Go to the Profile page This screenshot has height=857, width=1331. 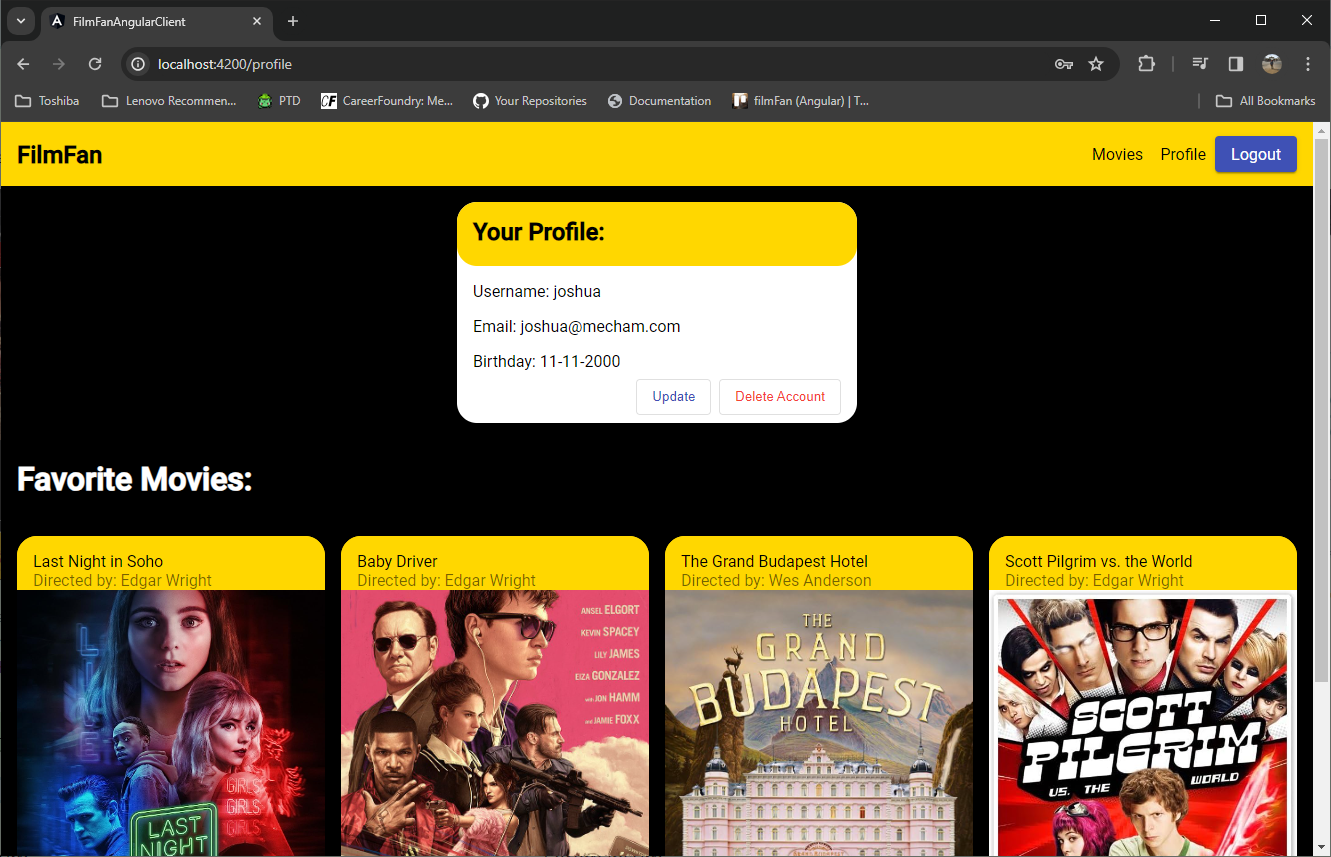tap(1183, 154)
